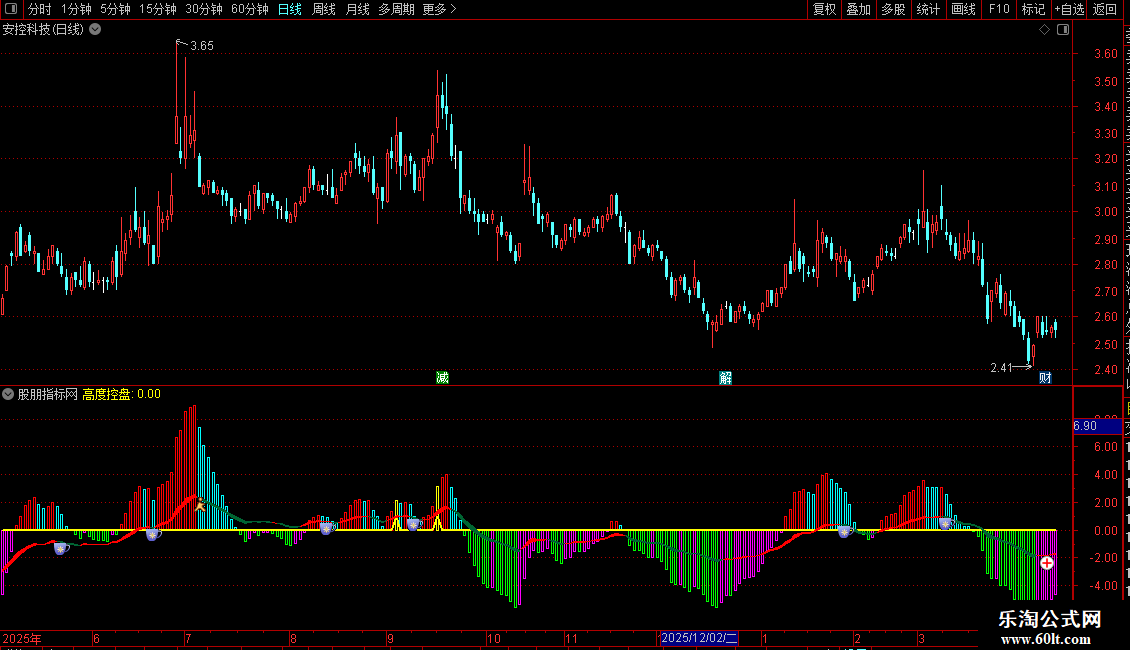Screen dimensions: 1130x650
Task: Click the cup signal icon before month 7
Action: pyautogui.click(x=153, y=535)
